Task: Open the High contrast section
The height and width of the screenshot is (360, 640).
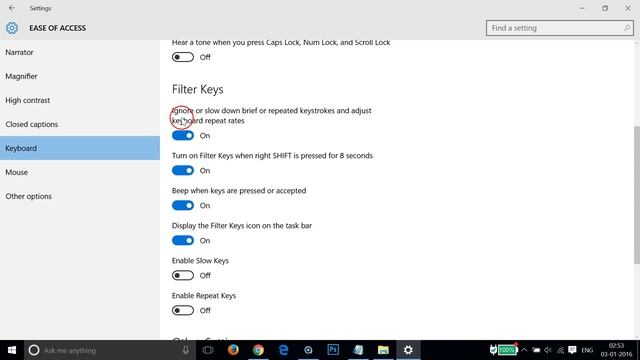Action: coord(80,100)
